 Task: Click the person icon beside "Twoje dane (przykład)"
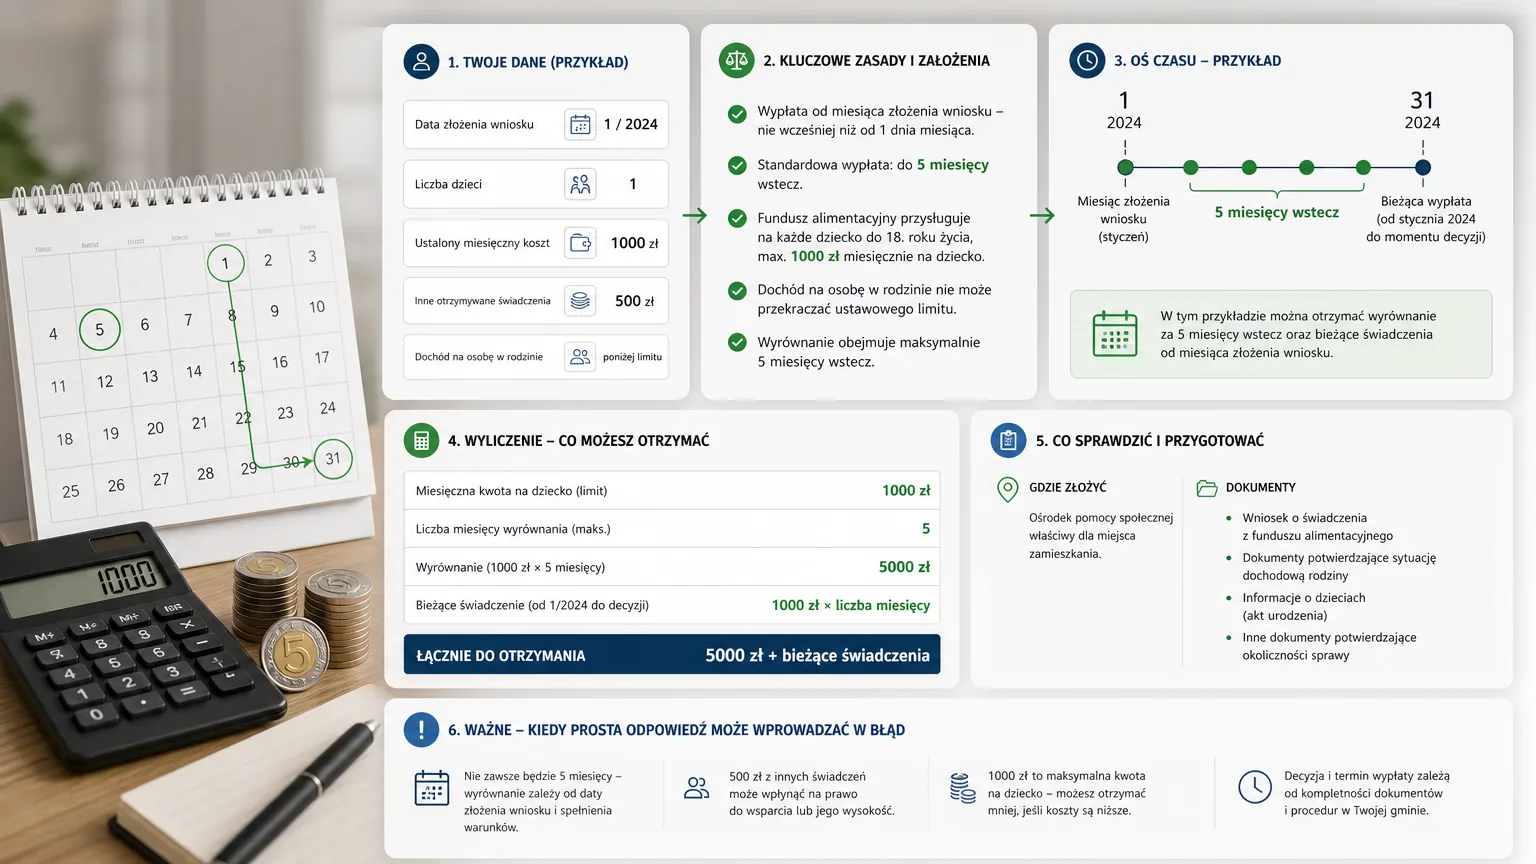tap(421, 61)
